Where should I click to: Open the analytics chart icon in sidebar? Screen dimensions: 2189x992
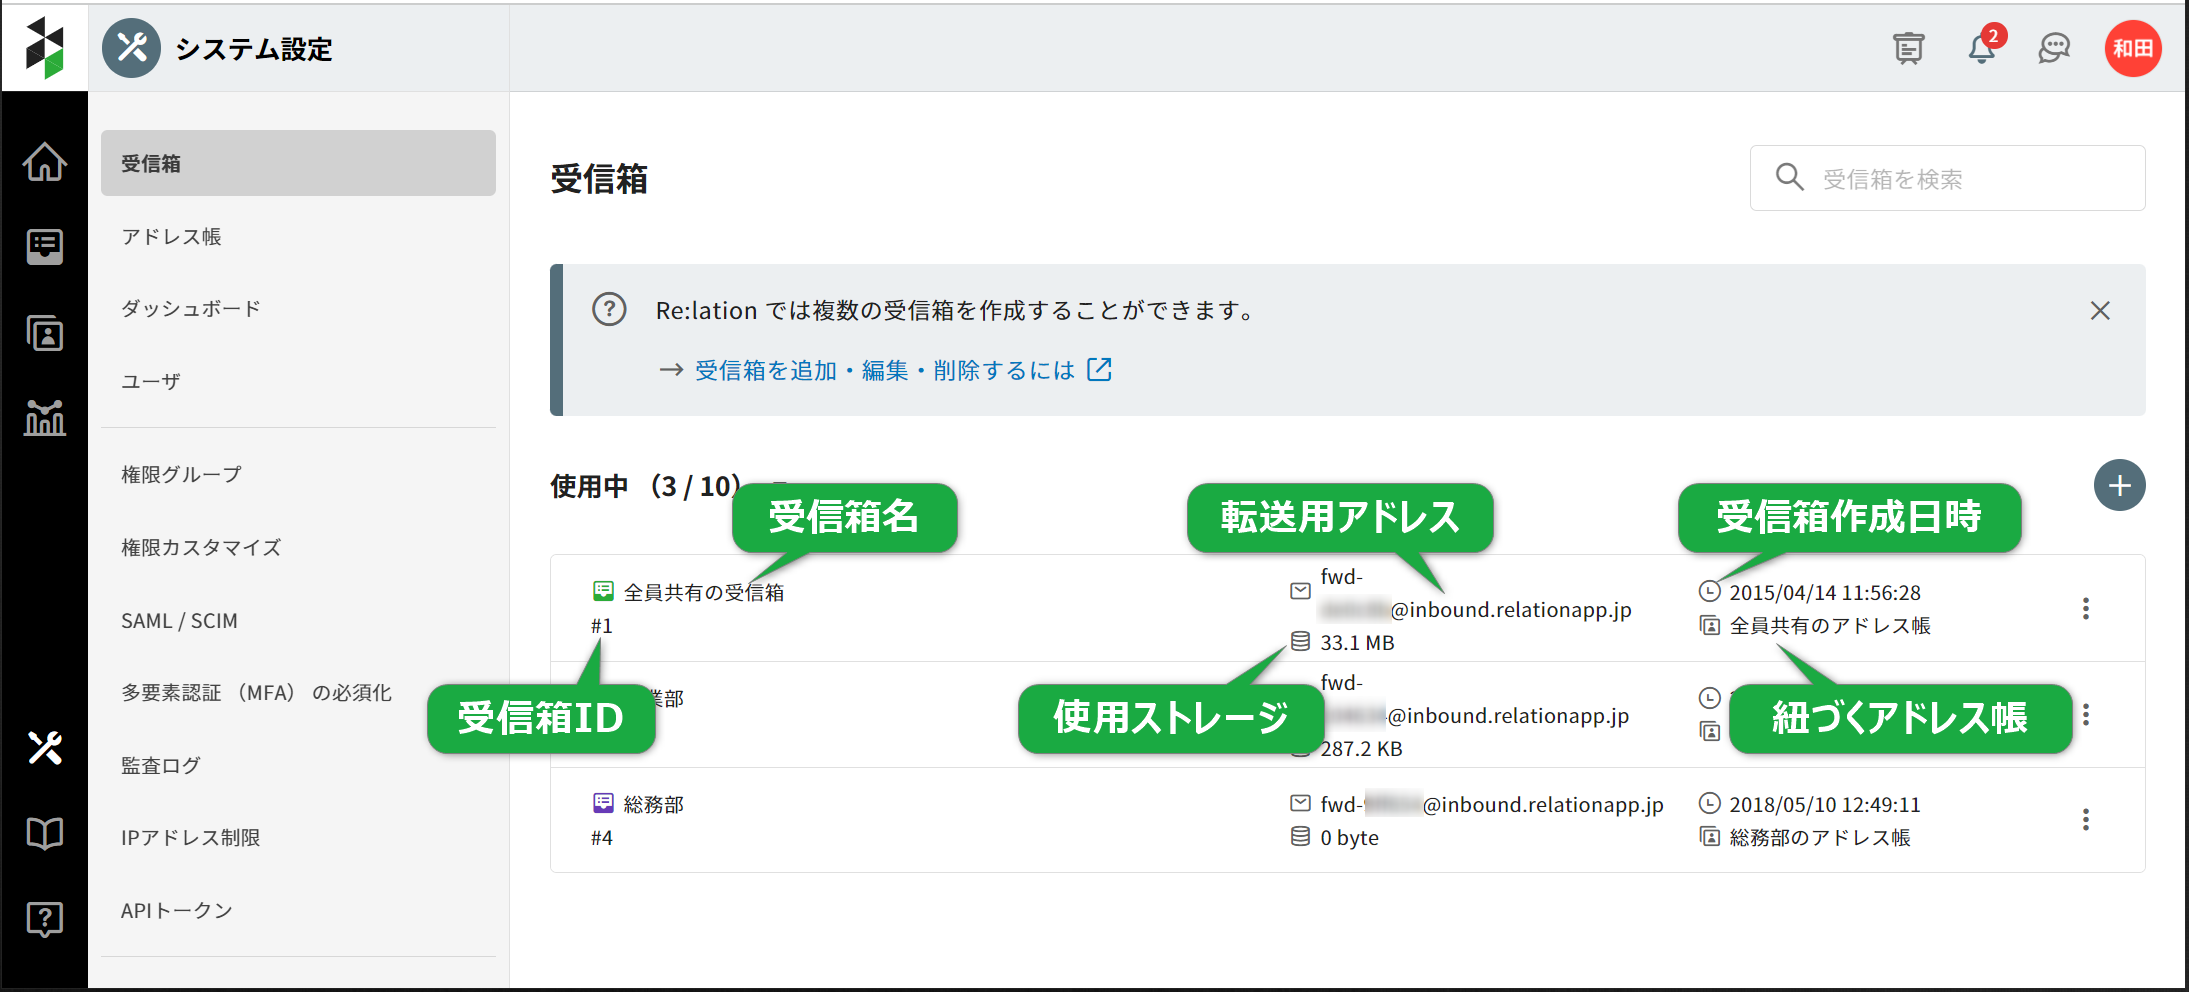[x=45, y=418]
